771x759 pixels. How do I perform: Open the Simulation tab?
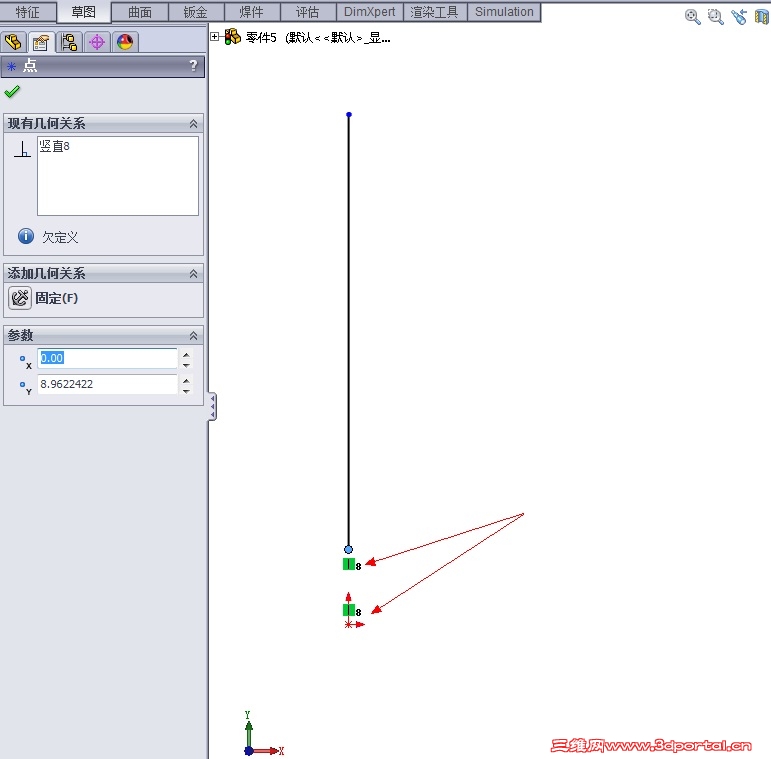pyautogui.click(x=504, y=12)
